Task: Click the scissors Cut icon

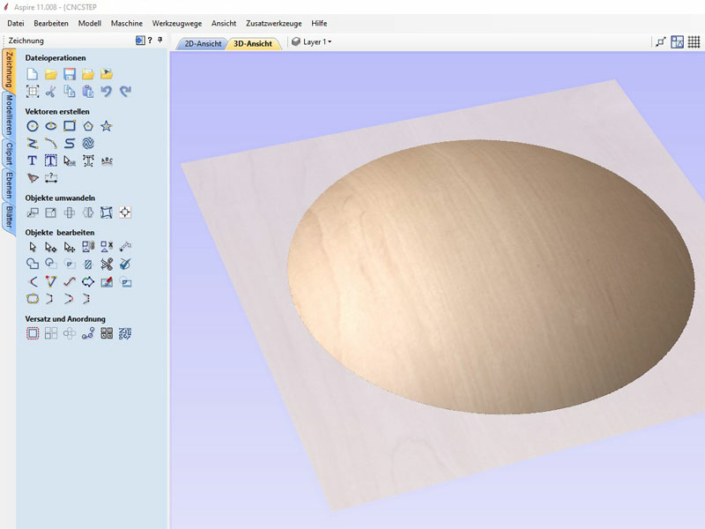Action: pyautogui.click(x=50, y=92)
